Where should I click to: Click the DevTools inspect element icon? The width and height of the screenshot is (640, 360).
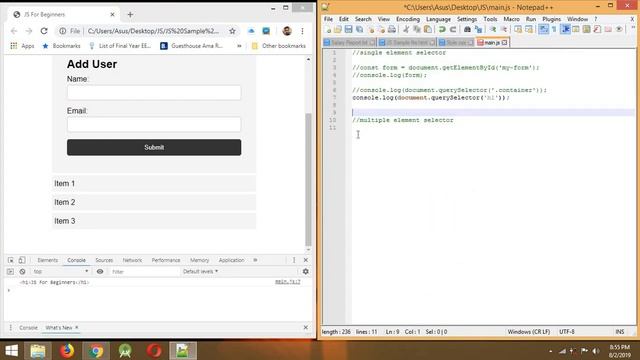click(11, 260)
